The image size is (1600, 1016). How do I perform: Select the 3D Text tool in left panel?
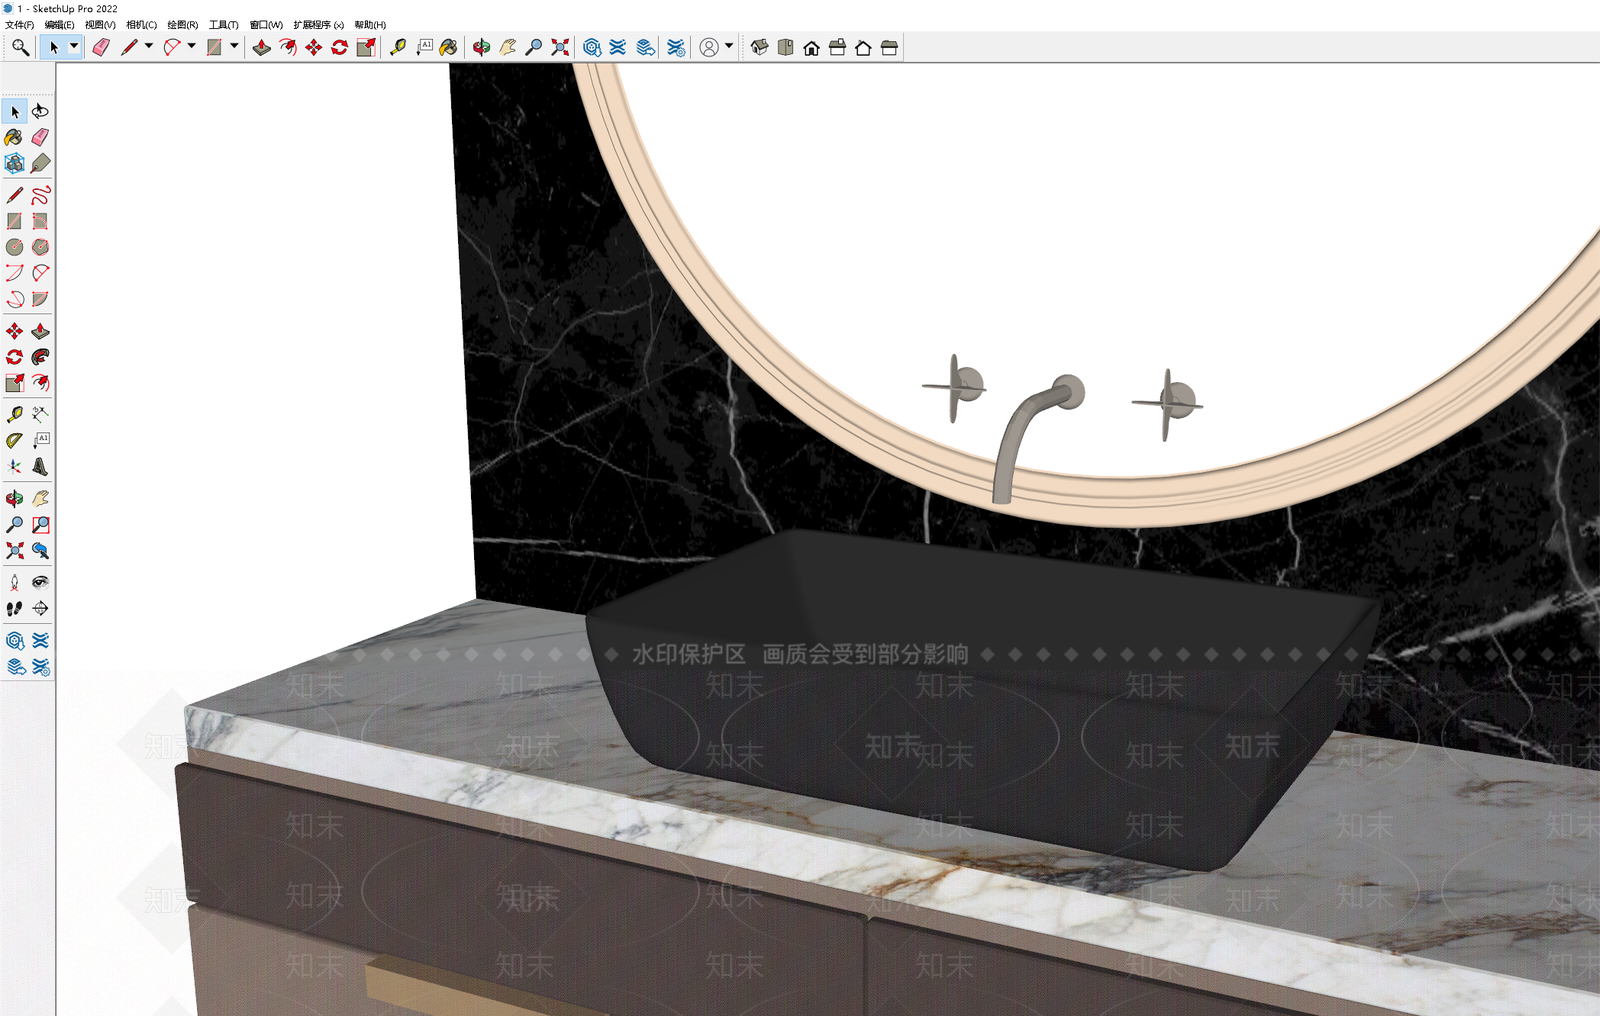[40, 466]
